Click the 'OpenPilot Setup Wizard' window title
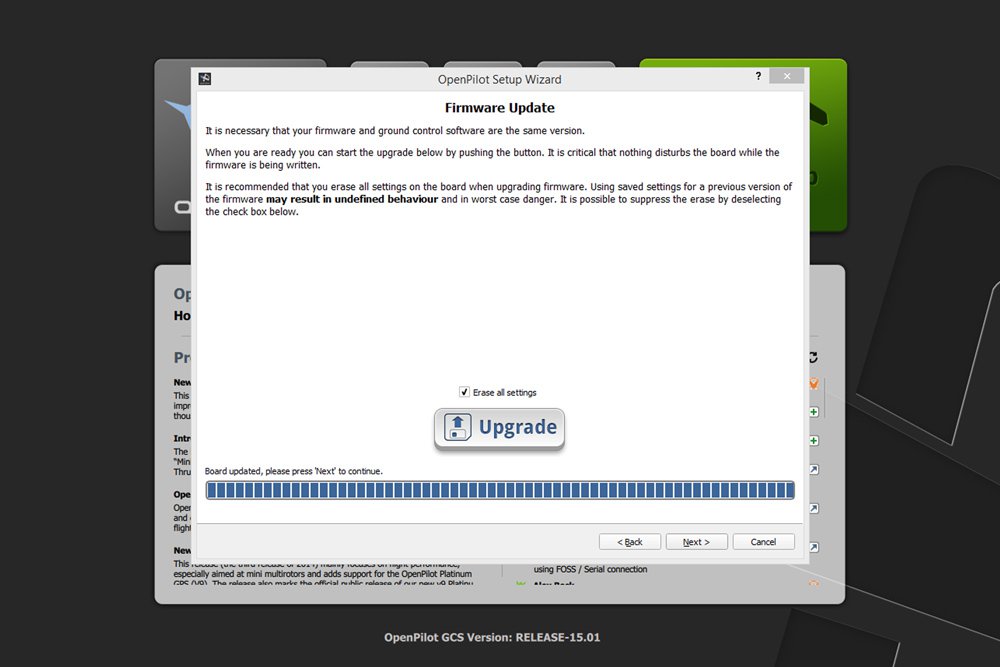The width and height of the screenshot is (1000, 667). 499,79
